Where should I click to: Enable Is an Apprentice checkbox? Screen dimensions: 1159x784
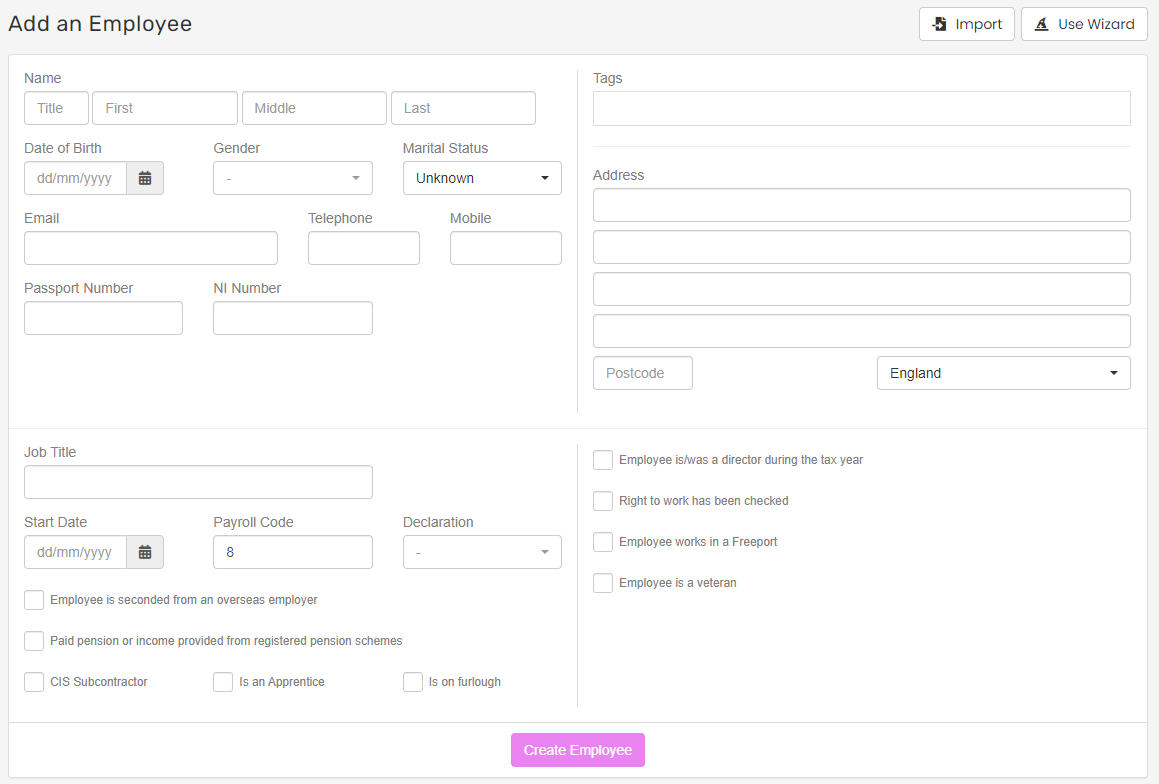click(x=223, y=682)
